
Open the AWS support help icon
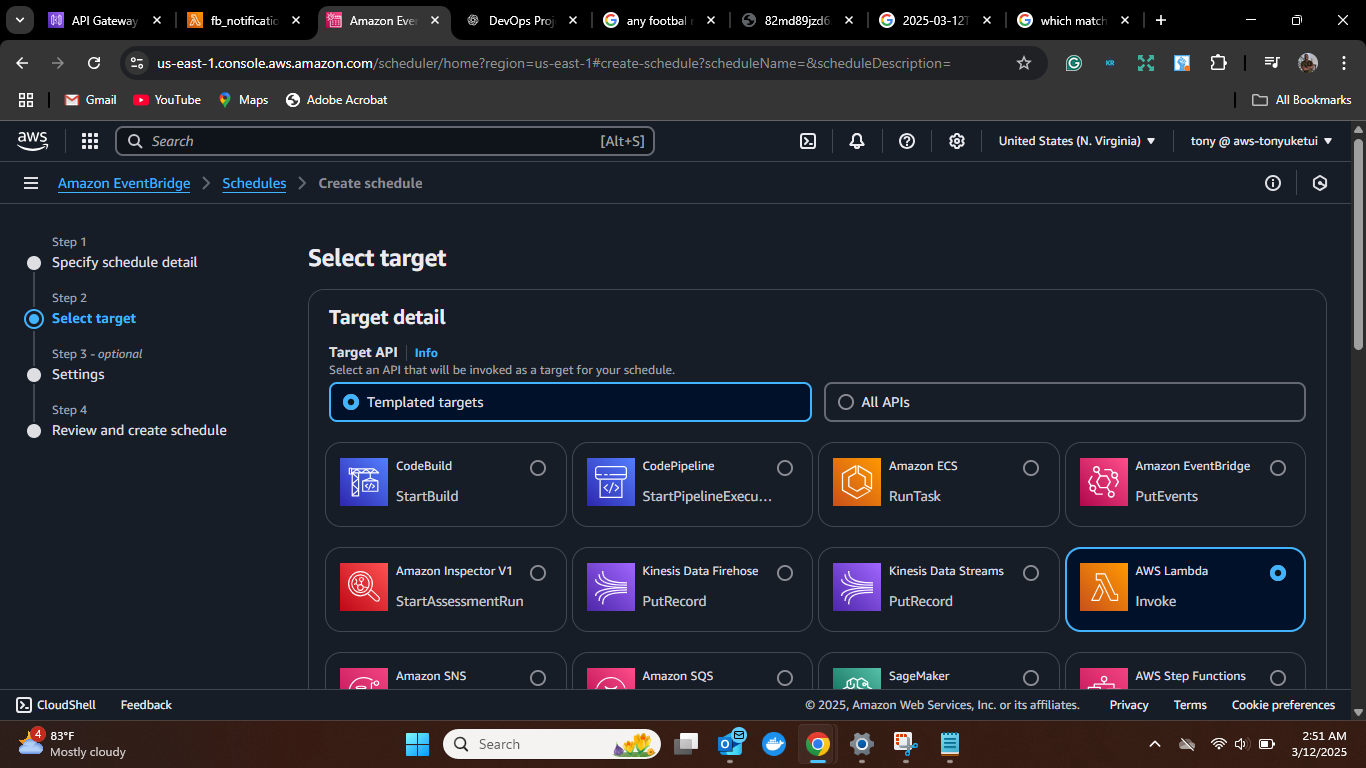(x=907, y=141)
